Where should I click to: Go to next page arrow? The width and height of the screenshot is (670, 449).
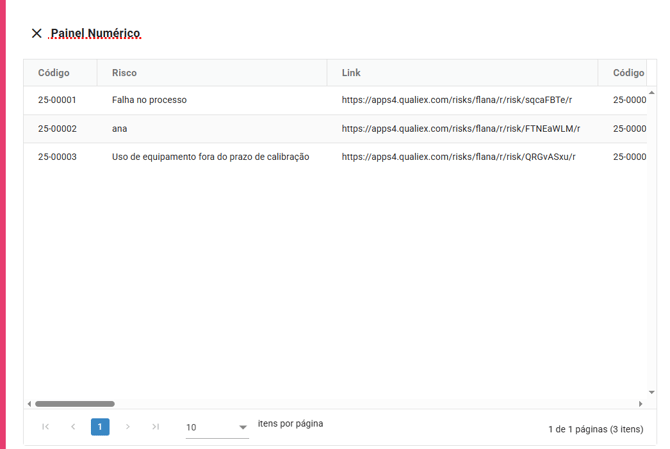[128, 427]
